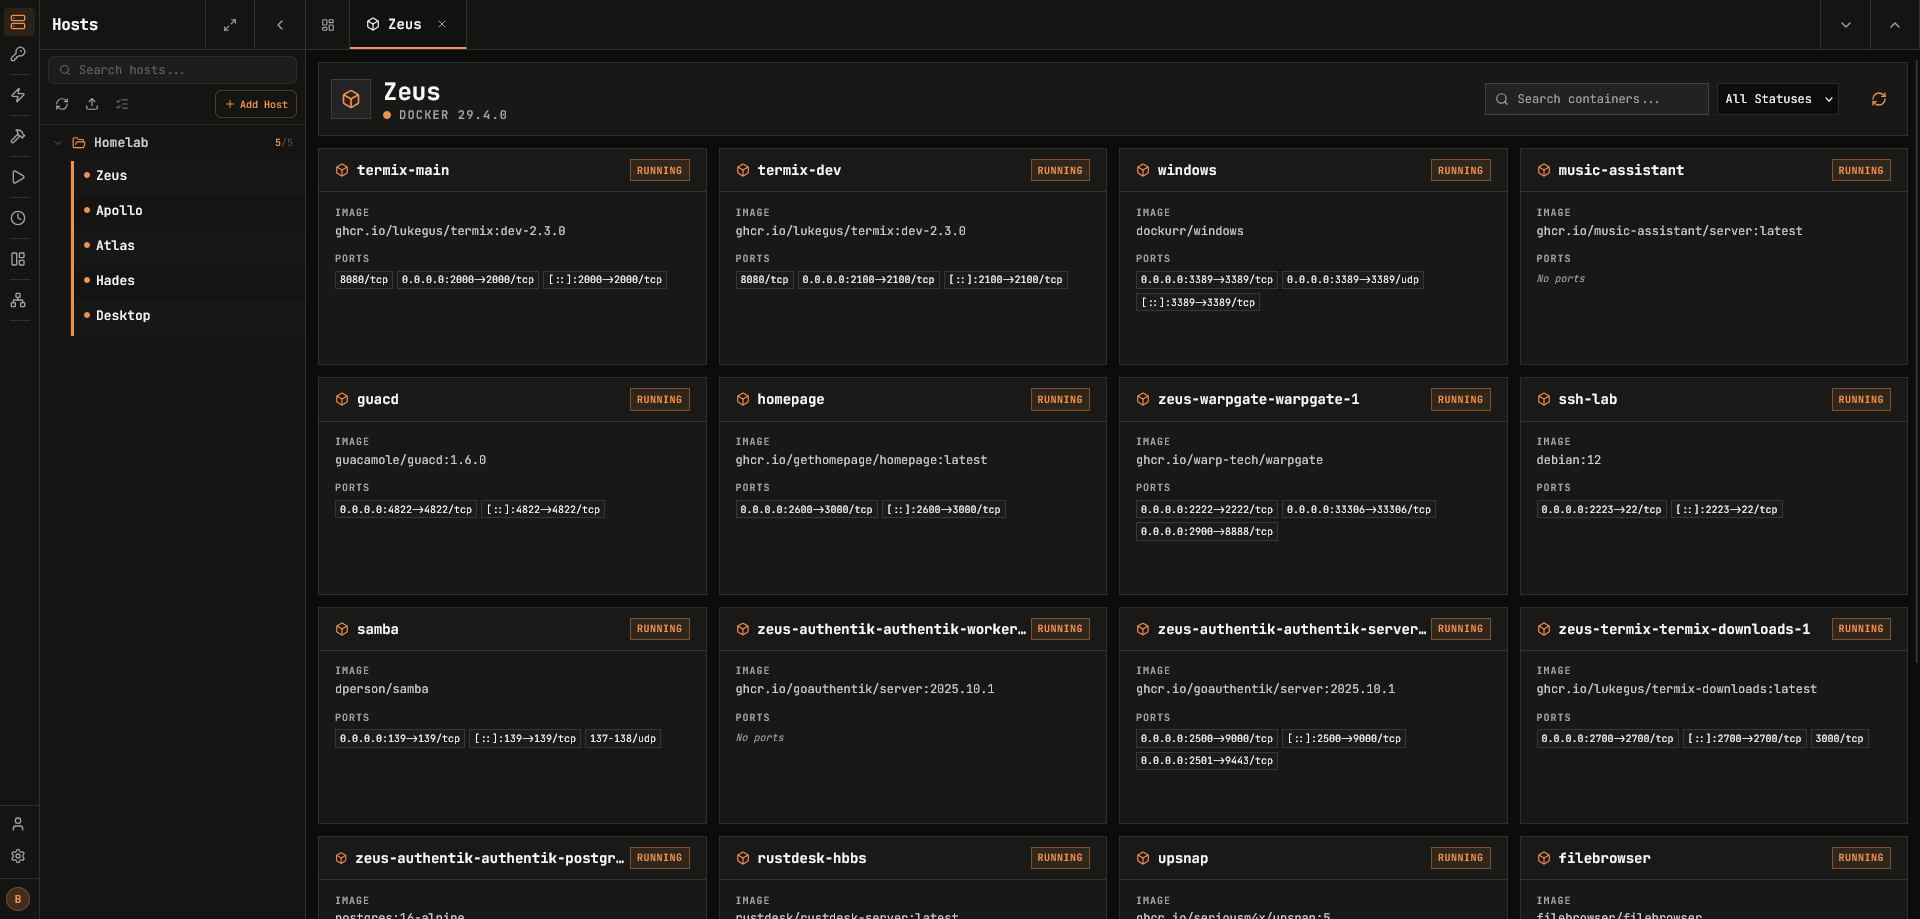Click RUNNING badge on termix-main

(x=660, y=170)
